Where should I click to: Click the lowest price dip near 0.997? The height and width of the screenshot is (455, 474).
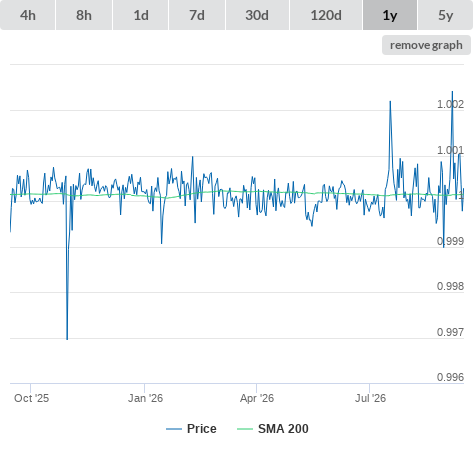click(67, 339)
